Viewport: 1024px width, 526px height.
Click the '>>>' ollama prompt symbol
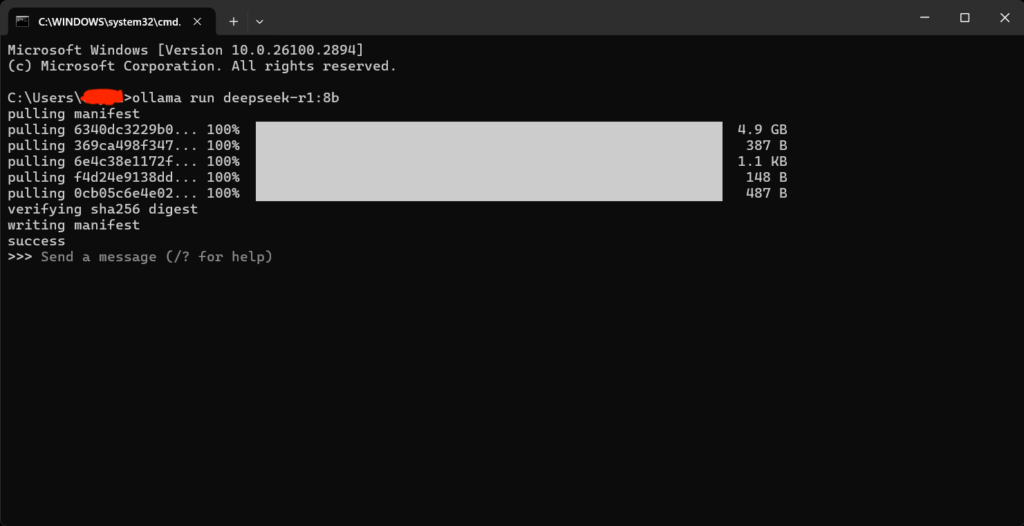(x=20, y=257)
